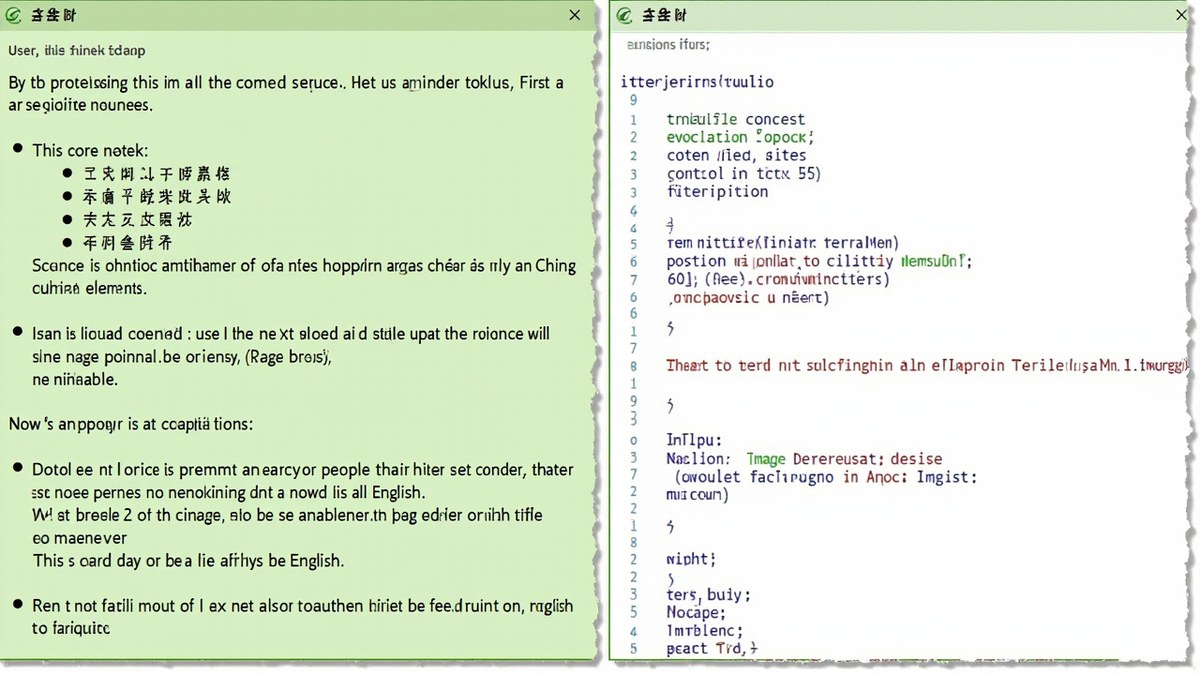The height and width of the screenshot is (675, 1200).
Task: Click the "ansions ifurs;" line in right window
Action: [x=667, y=45]
